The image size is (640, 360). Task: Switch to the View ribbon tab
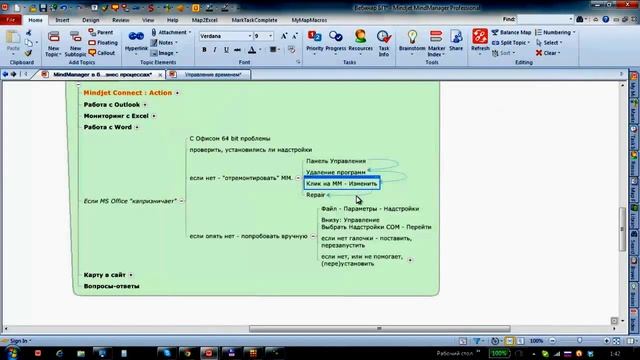pos(148,20)
